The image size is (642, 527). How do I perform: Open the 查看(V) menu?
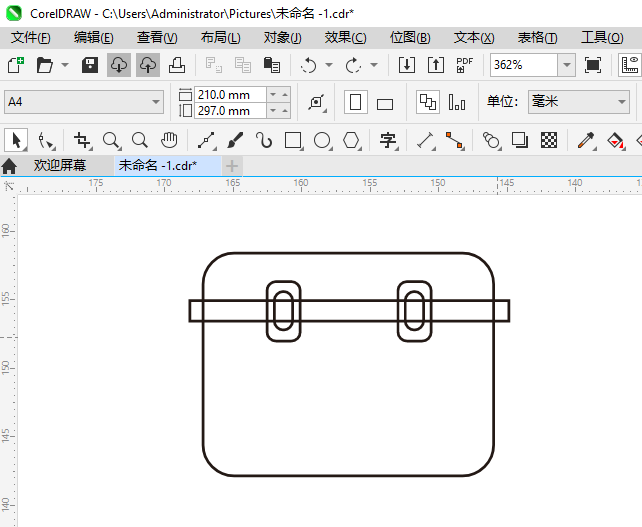157,38
